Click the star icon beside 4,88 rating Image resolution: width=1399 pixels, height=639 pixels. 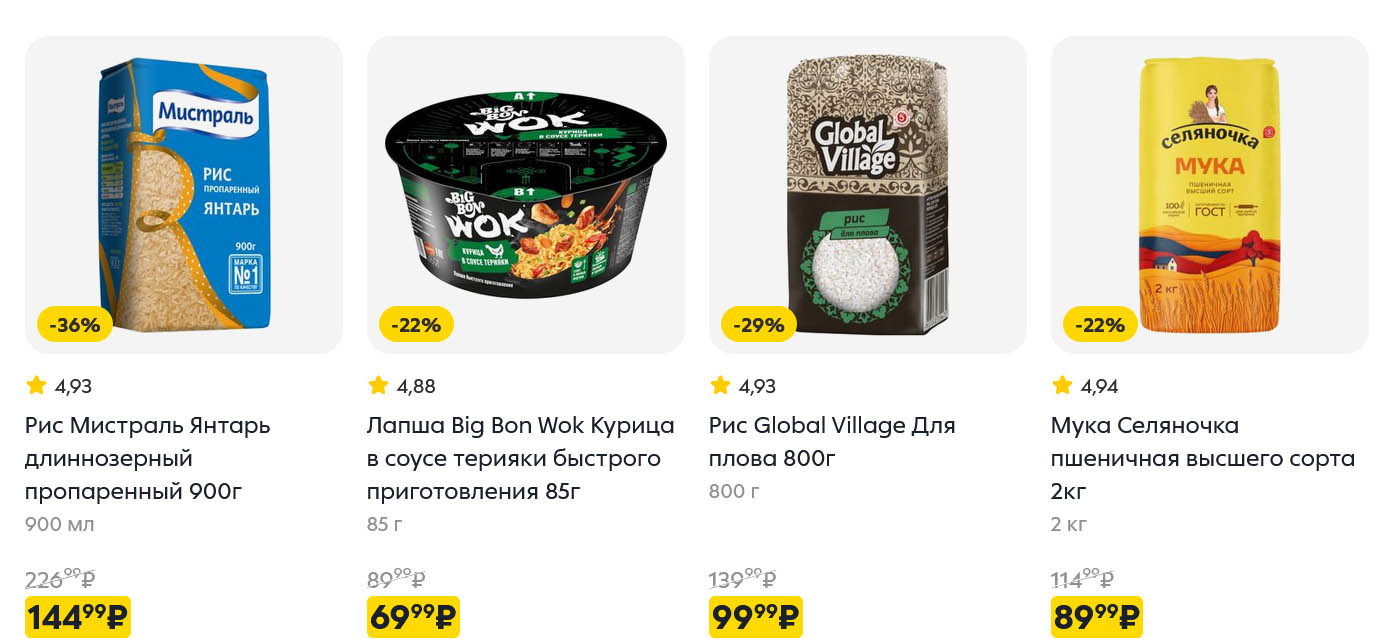pyautogui.click(x=378, y=385)
